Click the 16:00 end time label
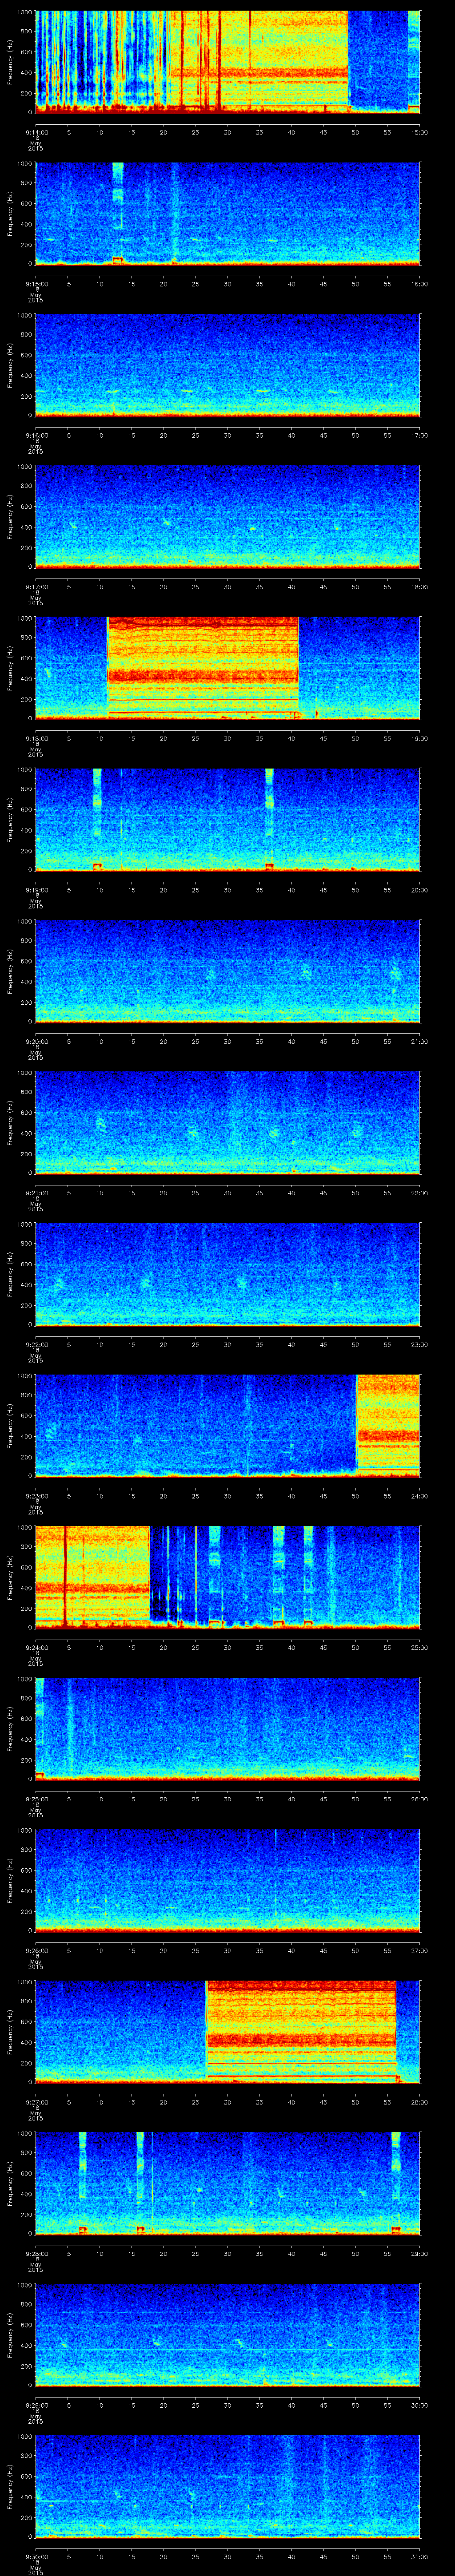This screenshot has width=455, height=2576. click(420, 284)
